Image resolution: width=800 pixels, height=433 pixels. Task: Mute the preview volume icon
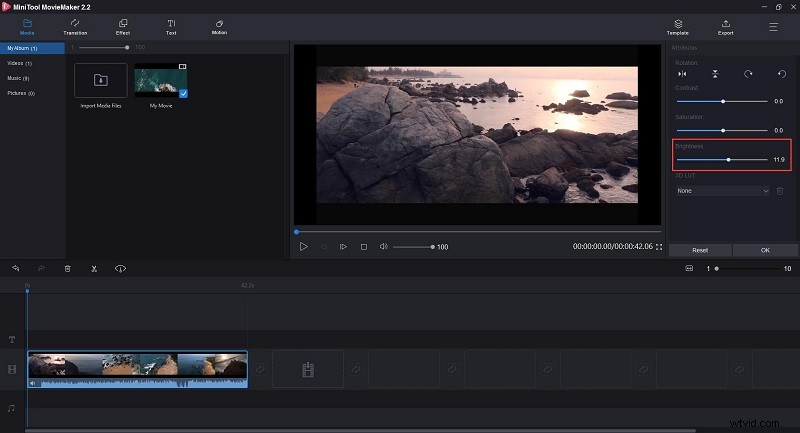point(384,246)
